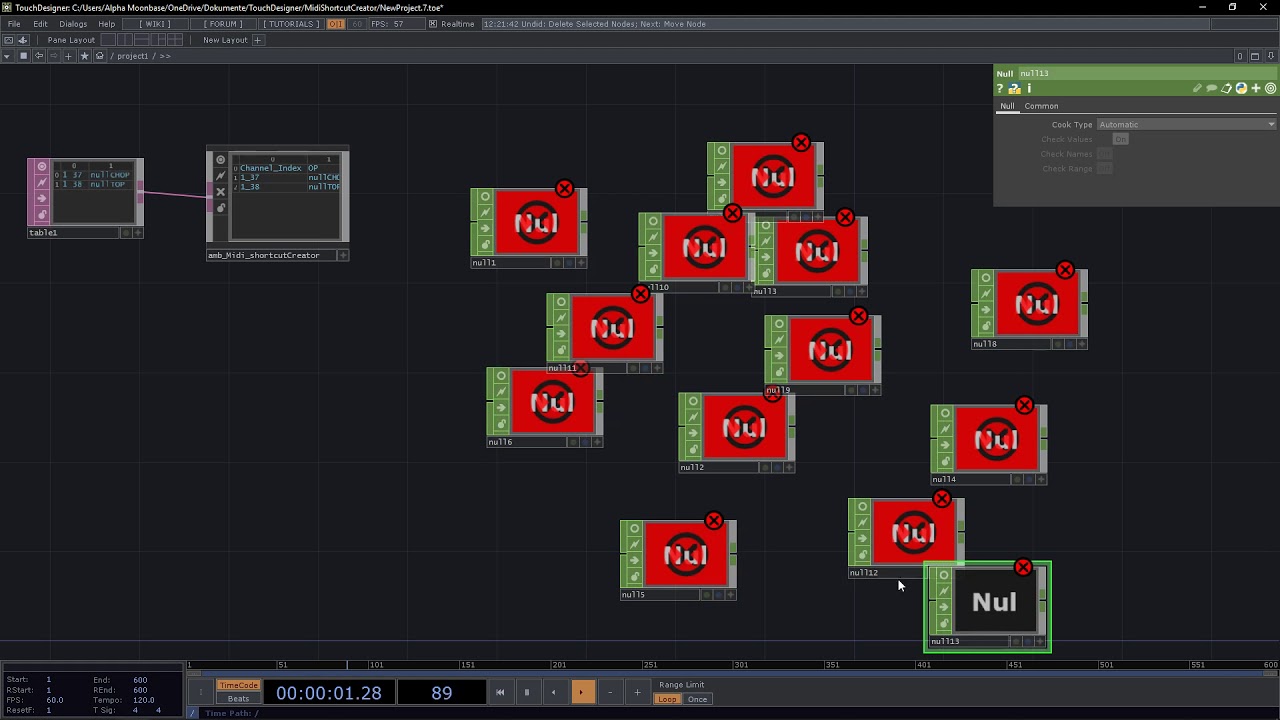Click the home icon in path bar
This screenshot has width=1280, height=720.
point(99,56)
